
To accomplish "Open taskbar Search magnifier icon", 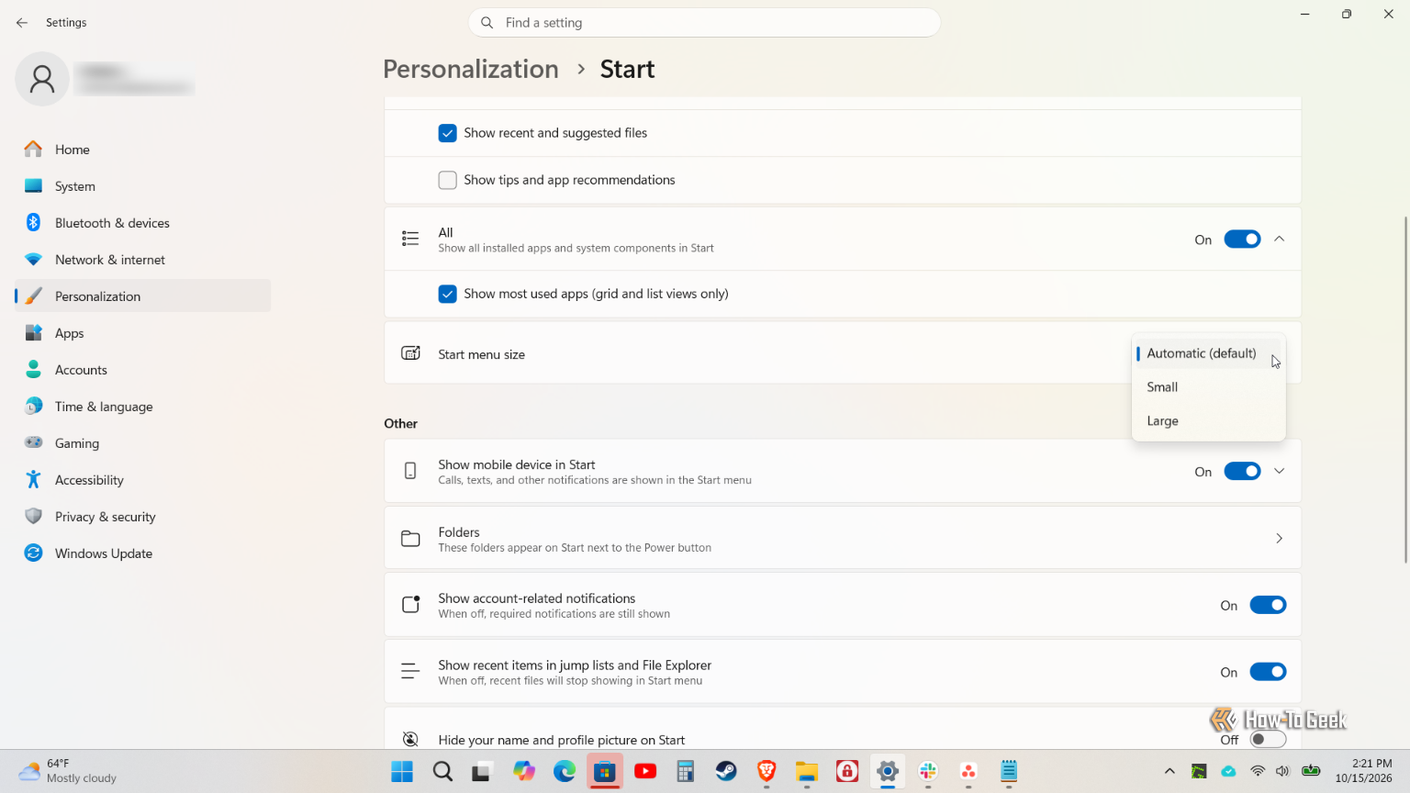I will (442, 771).
